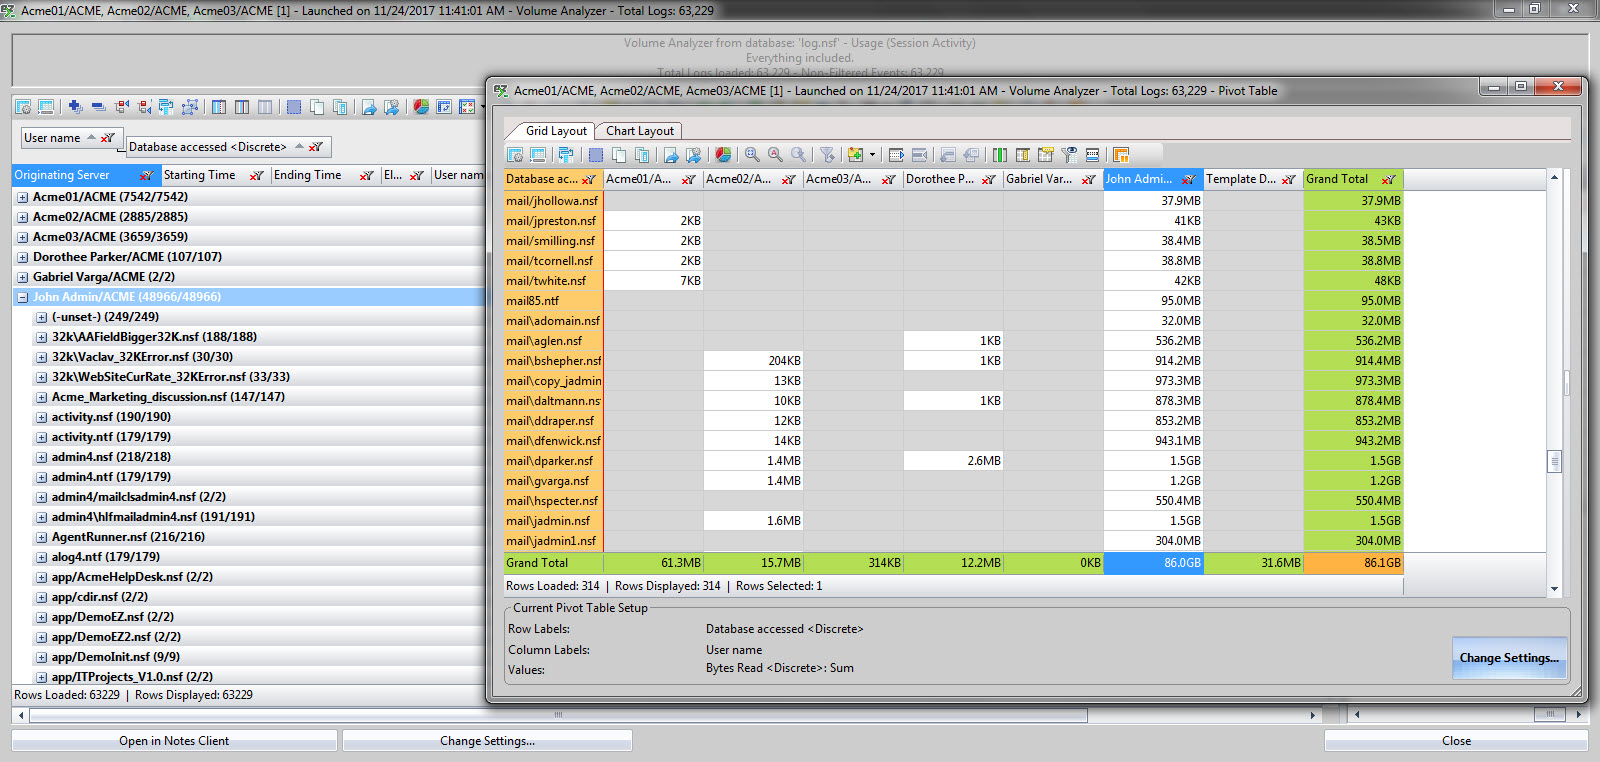The image size is (1600, 762).
Task: Select the 86.1GB Grand Total cell
Action: (1354, 563)
